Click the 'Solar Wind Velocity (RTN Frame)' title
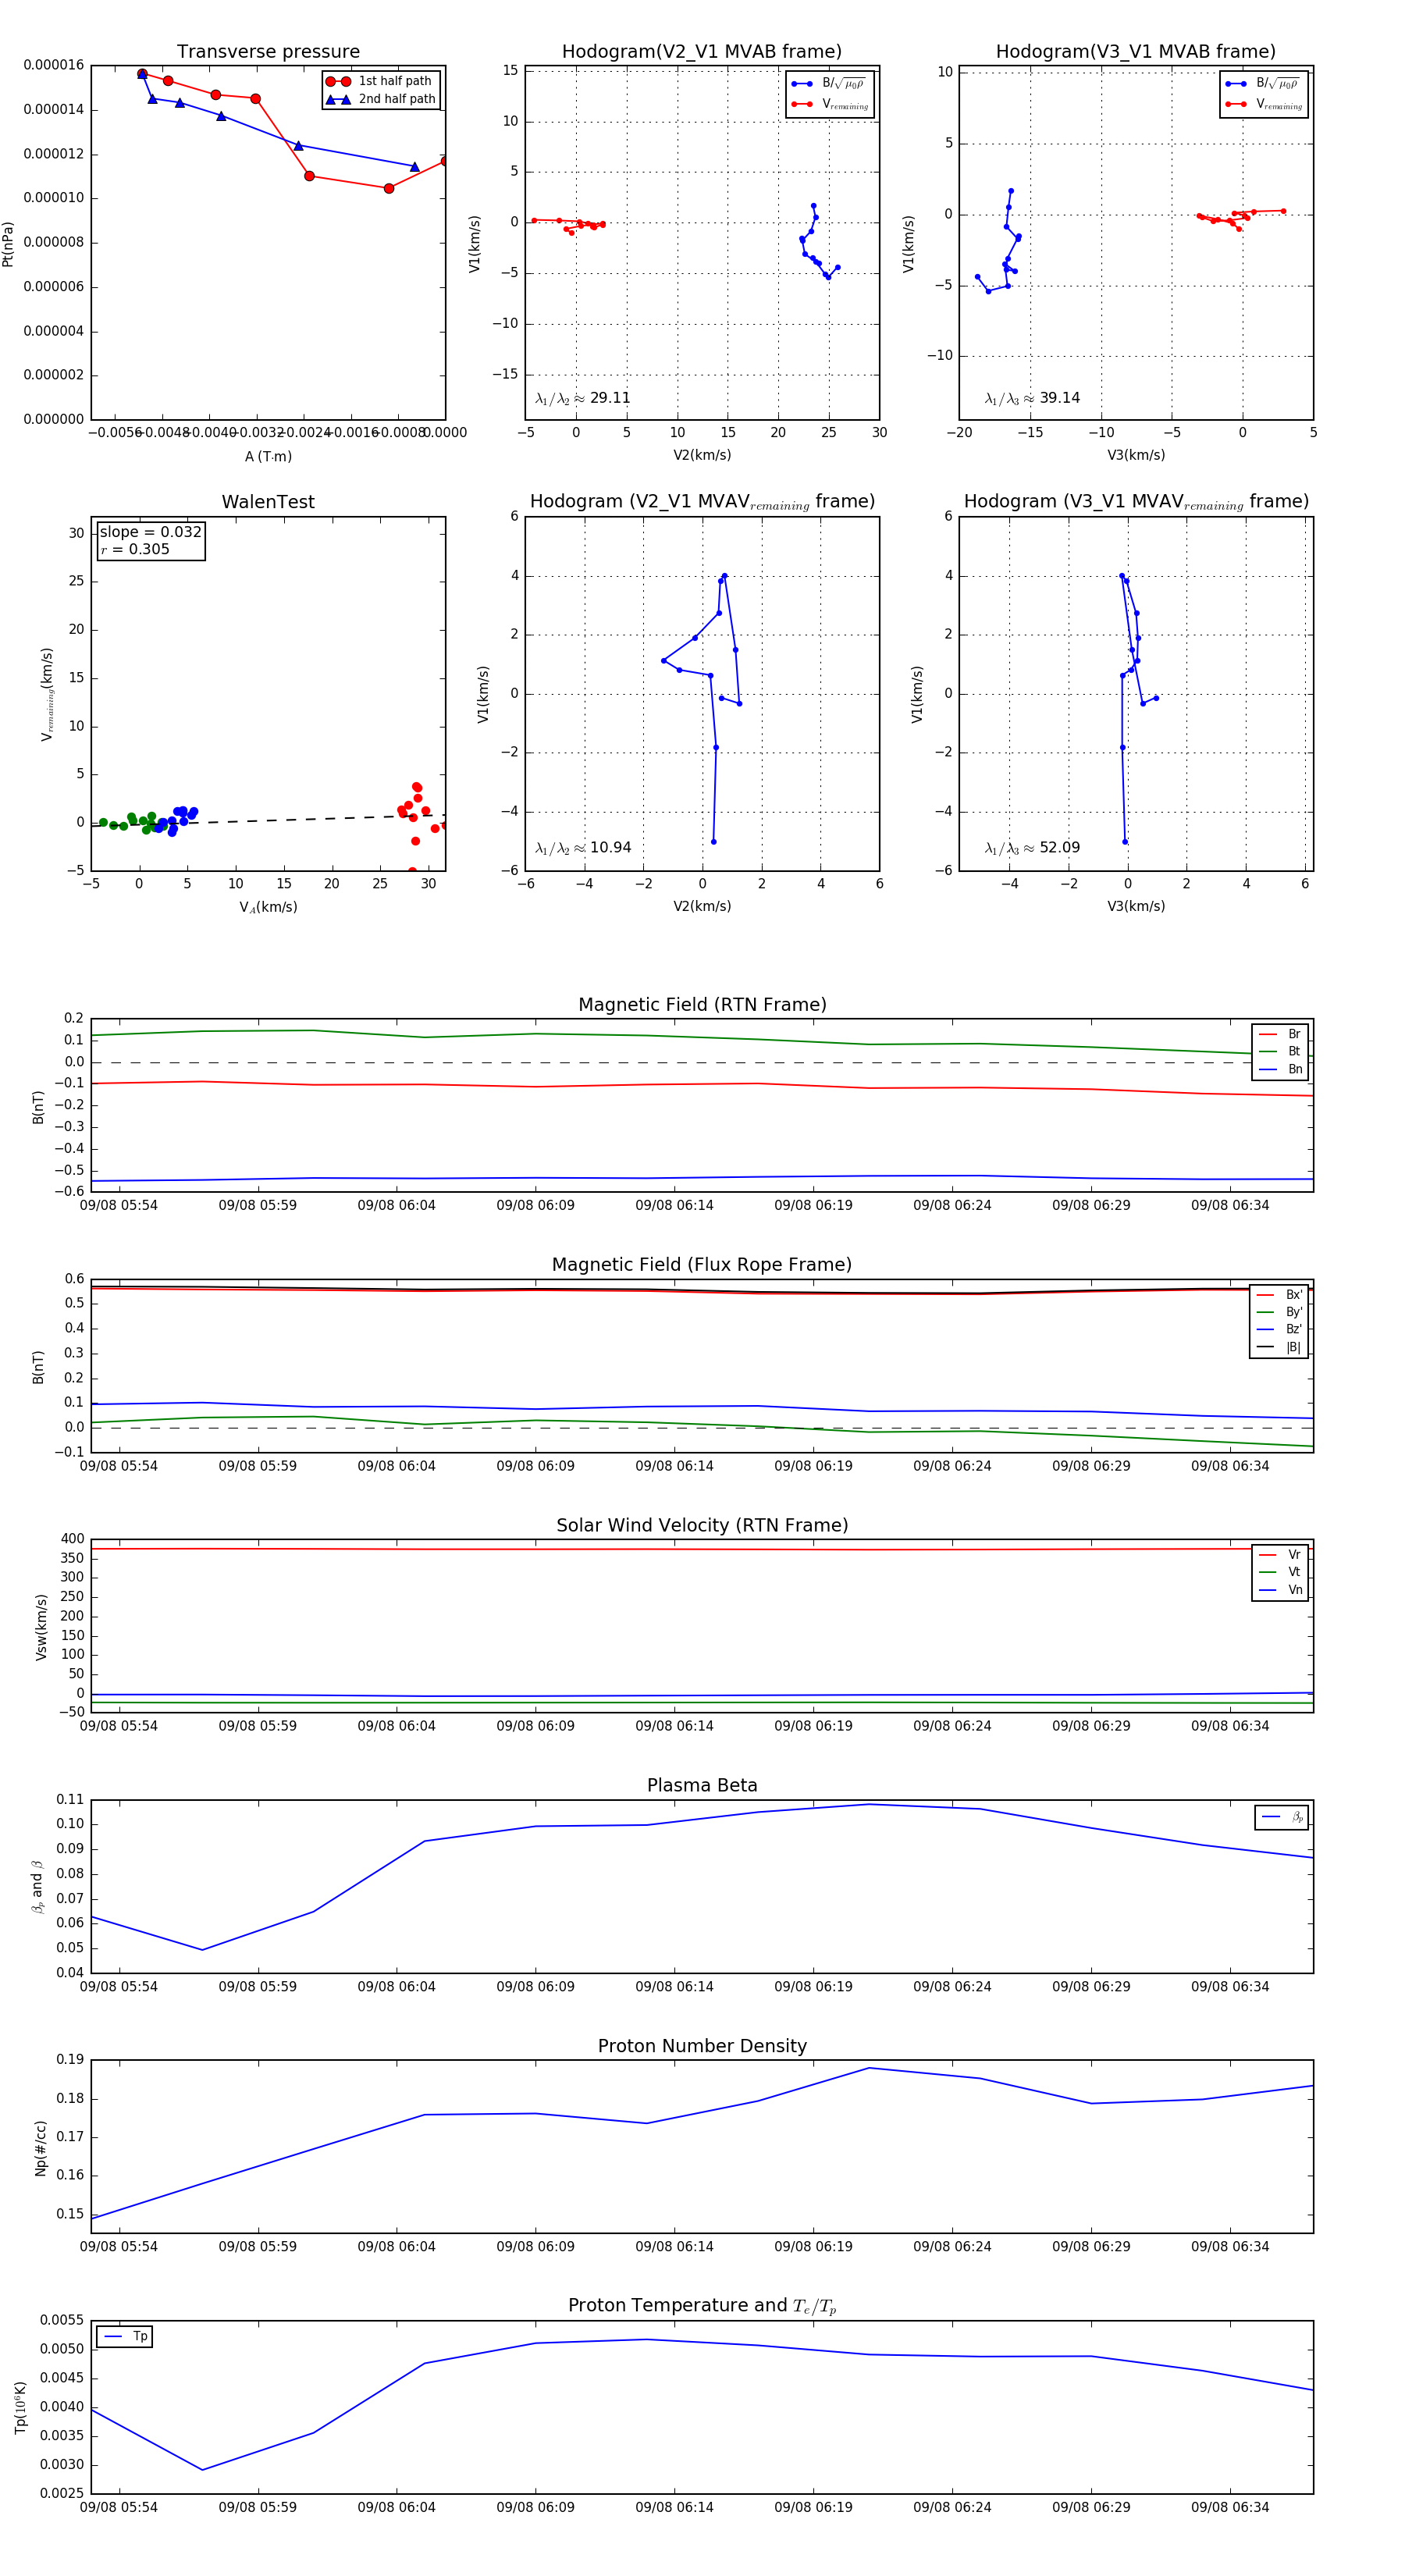The image size is (1405, 2576). click(x=702, y=1525)
